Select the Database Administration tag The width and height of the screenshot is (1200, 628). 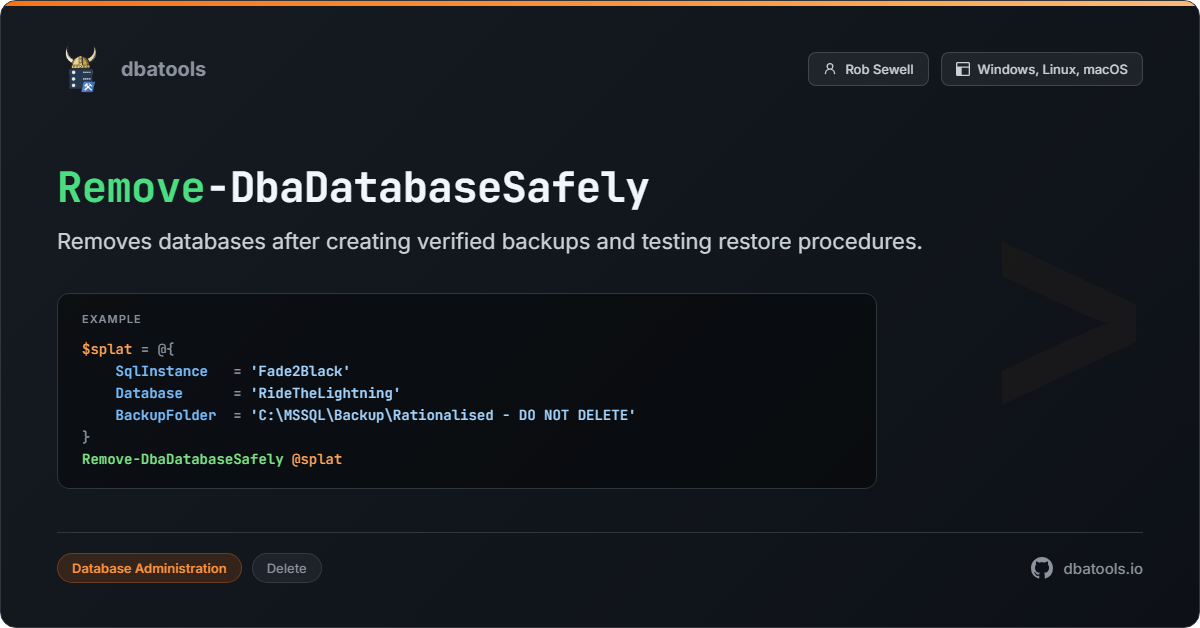(x=149, y=568)
